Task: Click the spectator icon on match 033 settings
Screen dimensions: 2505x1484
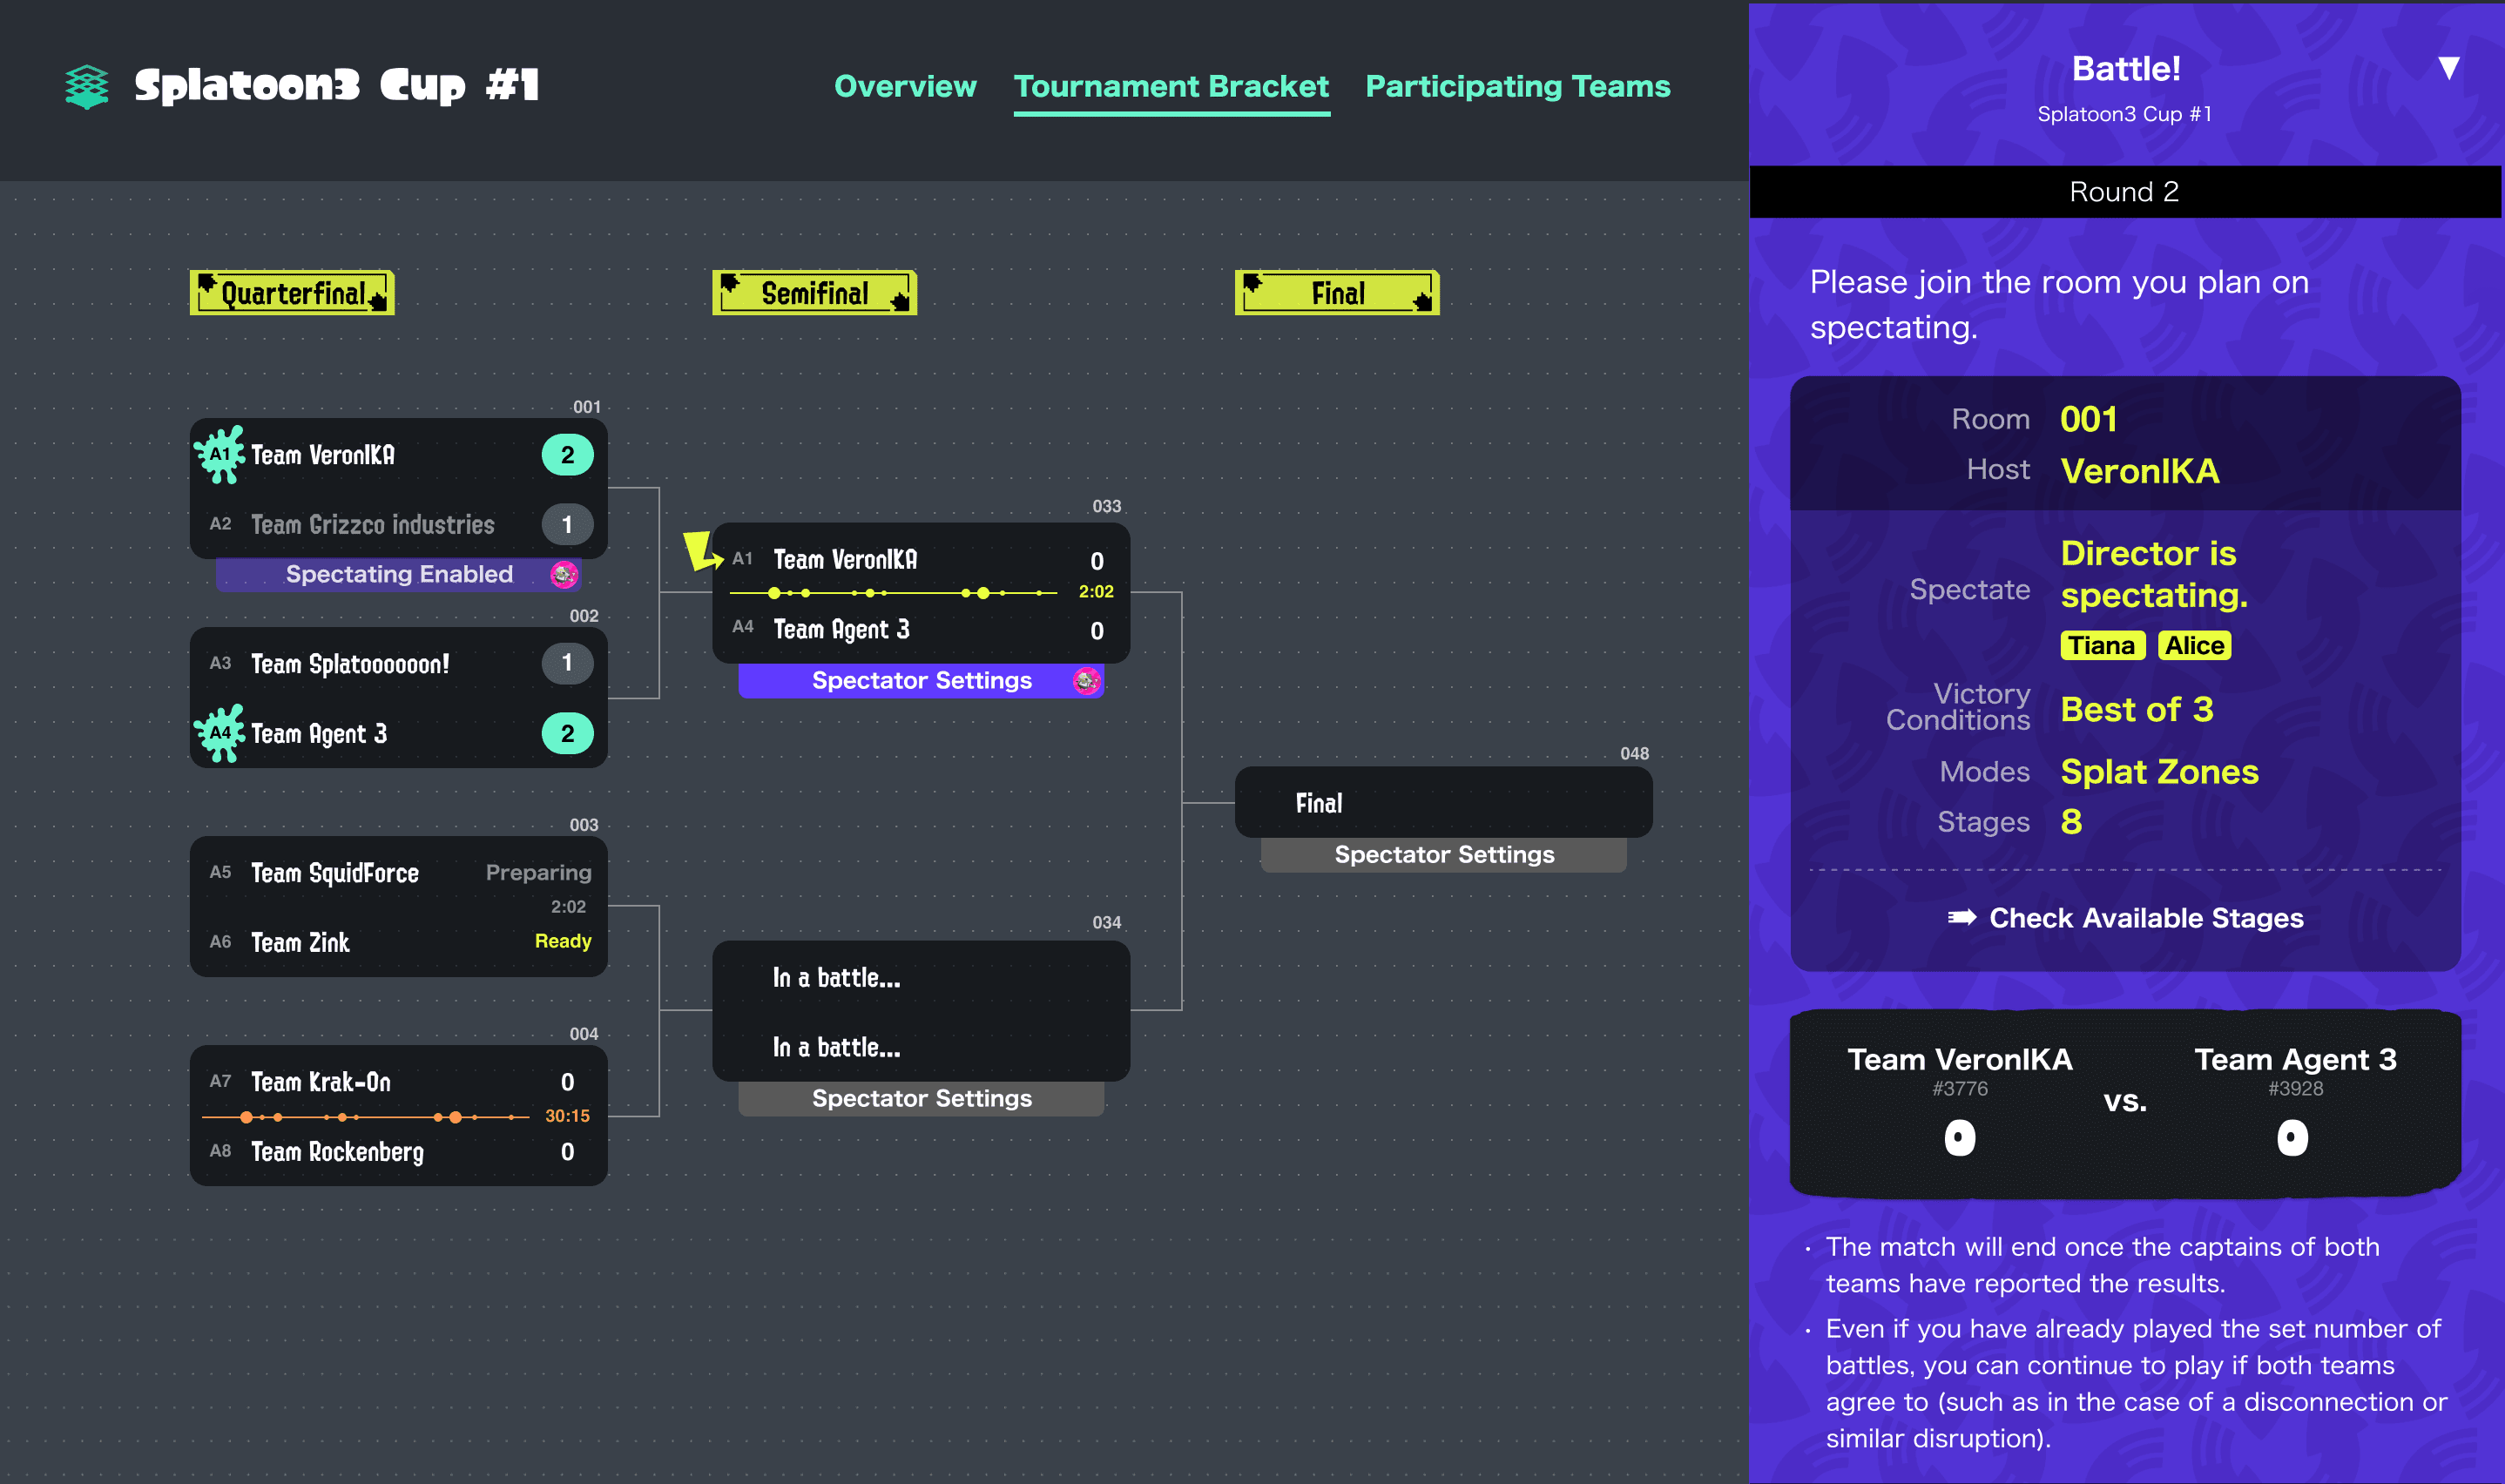Action: (1086, 681)
